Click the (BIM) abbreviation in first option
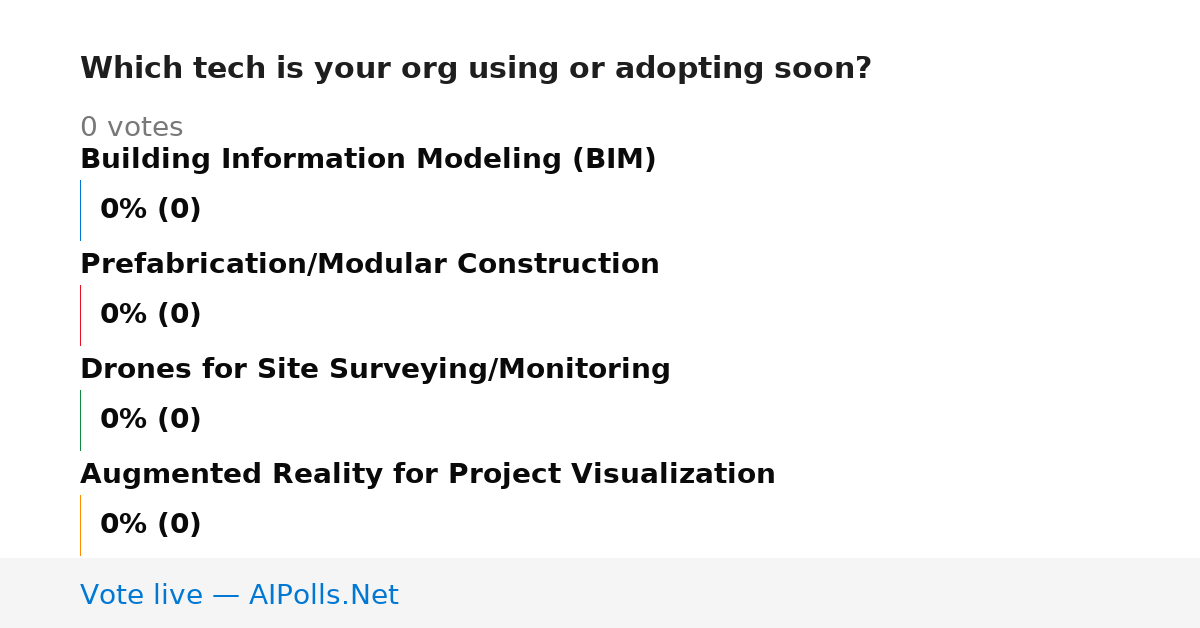This screenshot has height=628, width=1200. tap(614, 159)
